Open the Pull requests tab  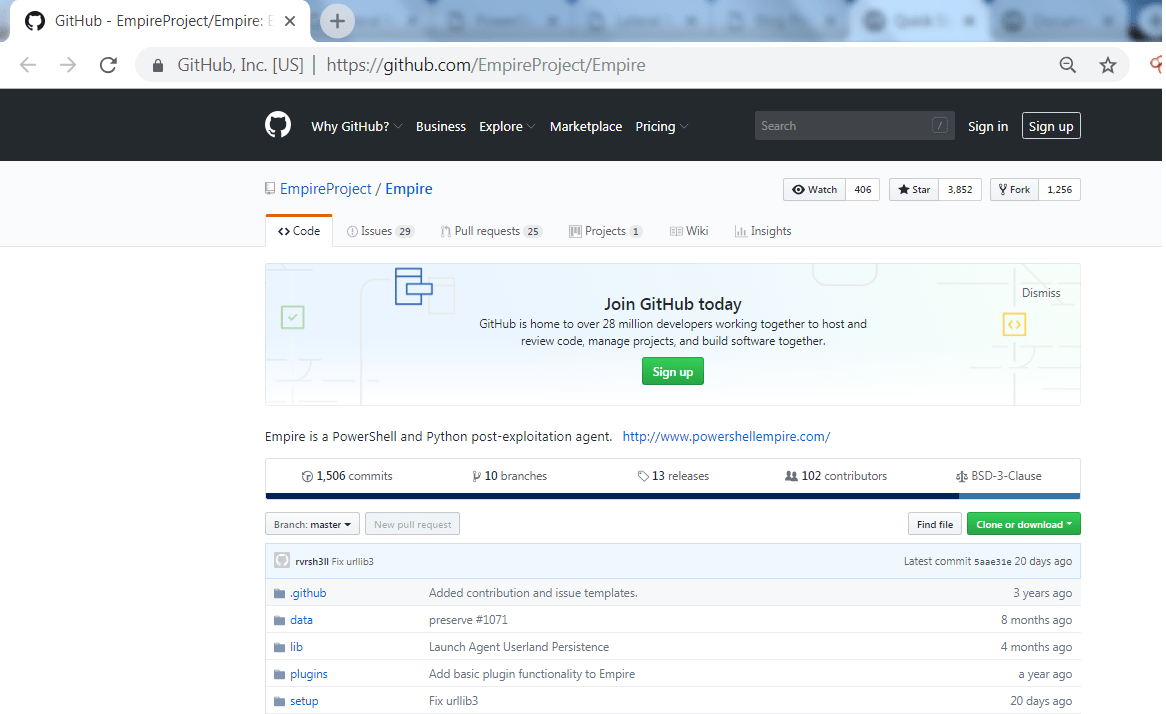[490, 231]
